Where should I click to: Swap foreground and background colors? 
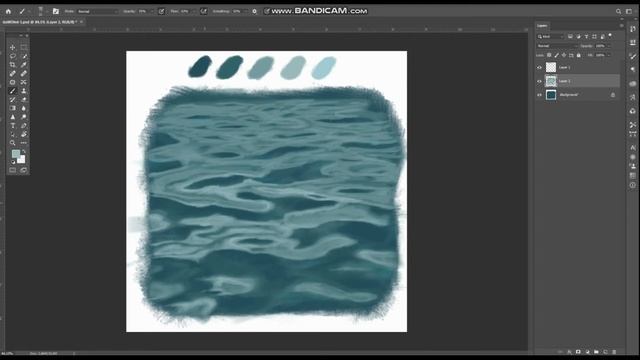24,151
